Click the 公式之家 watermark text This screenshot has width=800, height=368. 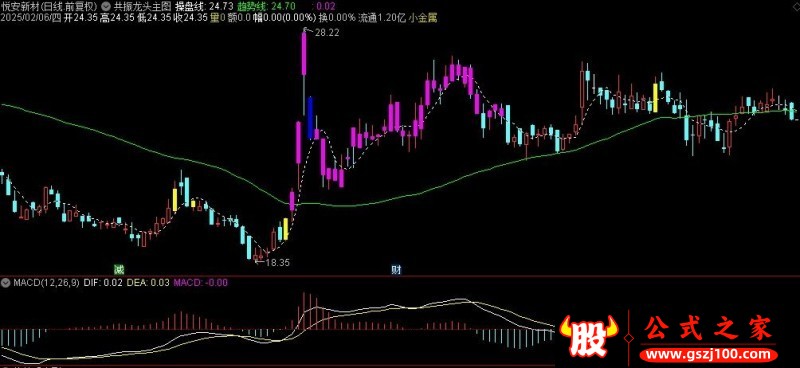click(710, 329)
